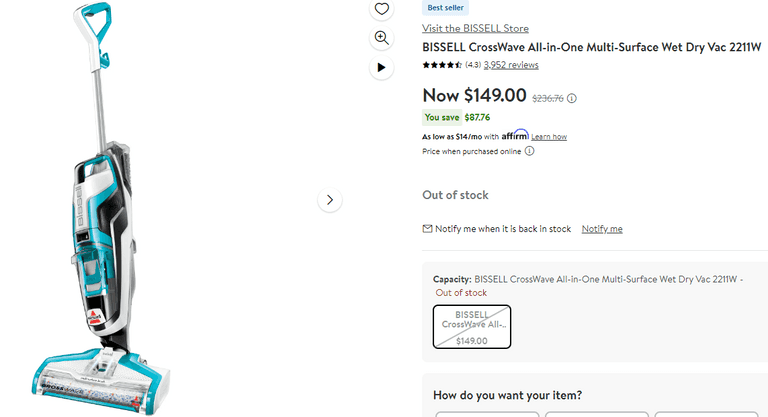This screenshot has height=417, width=768.
Task: Open Visit the BISSELL Store link
Action: [475, 28]
